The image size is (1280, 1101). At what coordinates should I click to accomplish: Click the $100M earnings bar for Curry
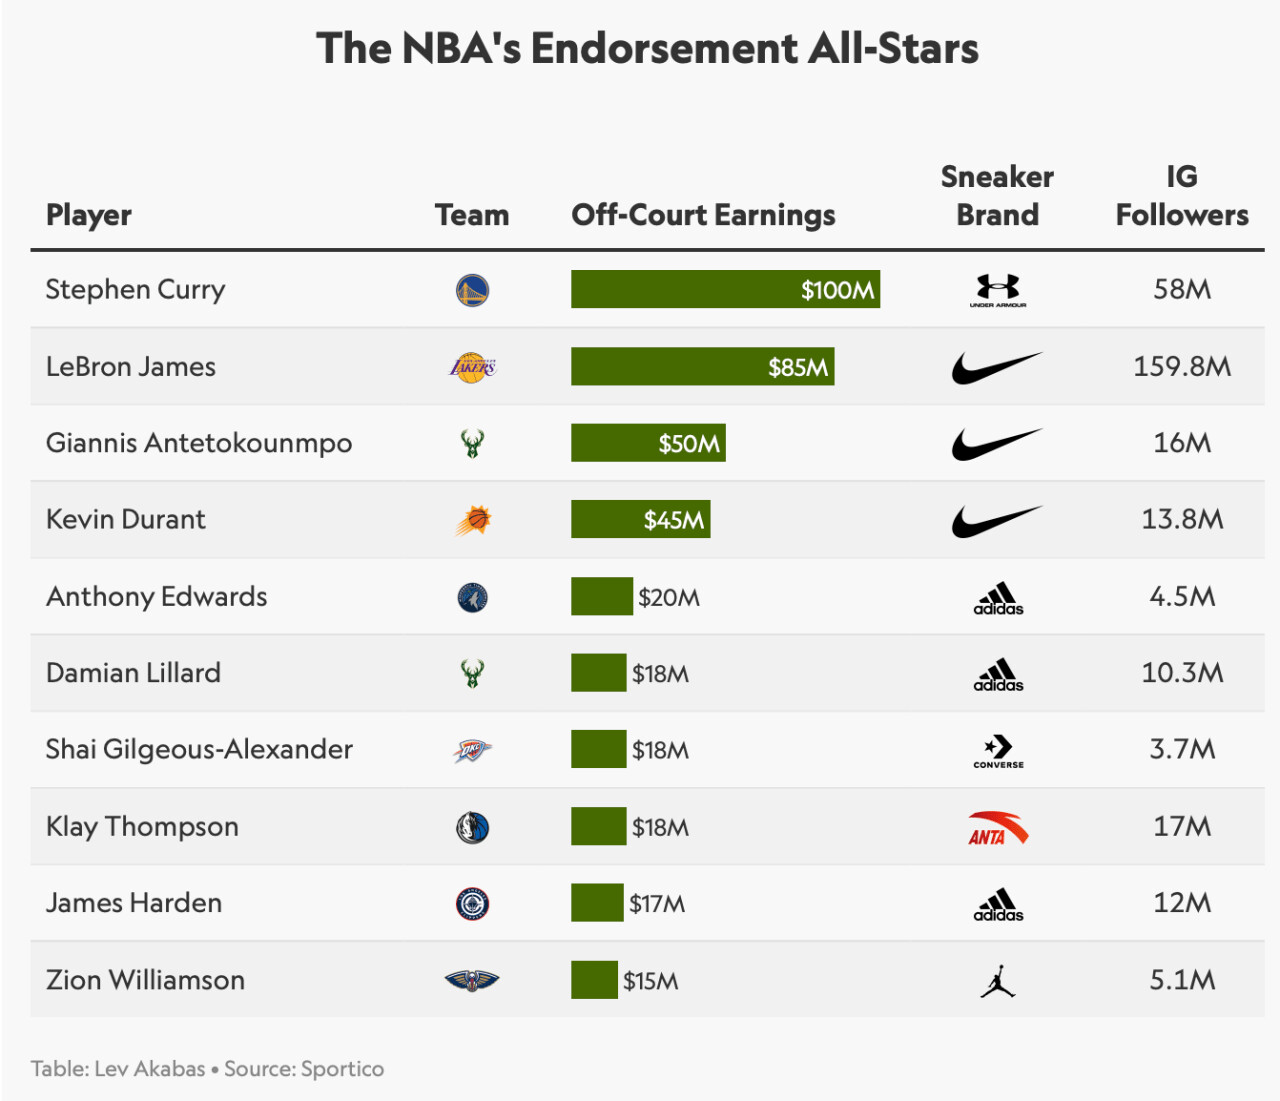[x=725, y=290]
